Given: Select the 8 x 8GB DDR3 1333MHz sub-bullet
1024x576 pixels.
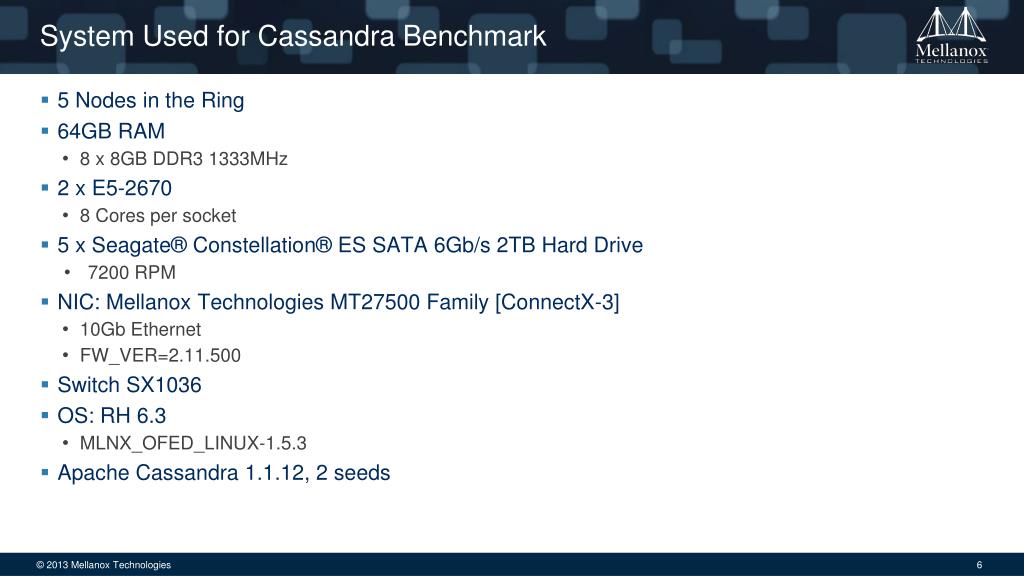Looking at the screenshot, I should coord(184,159).
